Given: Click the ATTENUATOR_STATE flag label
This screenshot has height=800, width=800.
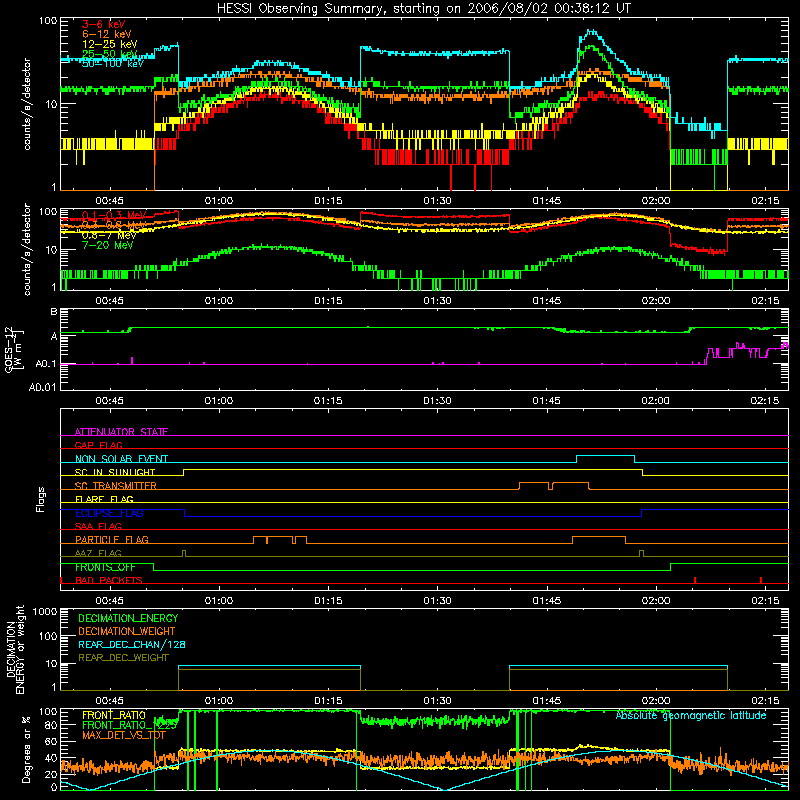Looking at the screenshot, I should coord(121,432).
